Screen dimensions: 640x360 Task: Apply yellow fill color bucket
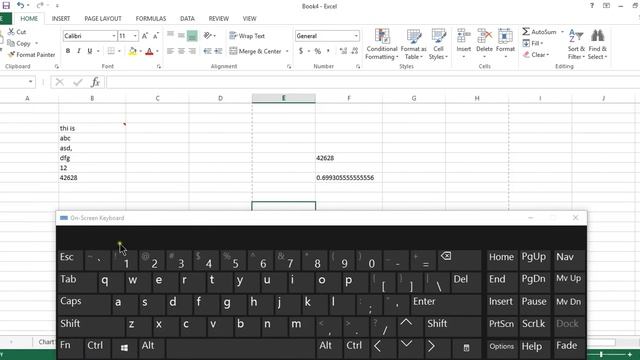click(x=132, y=51)
